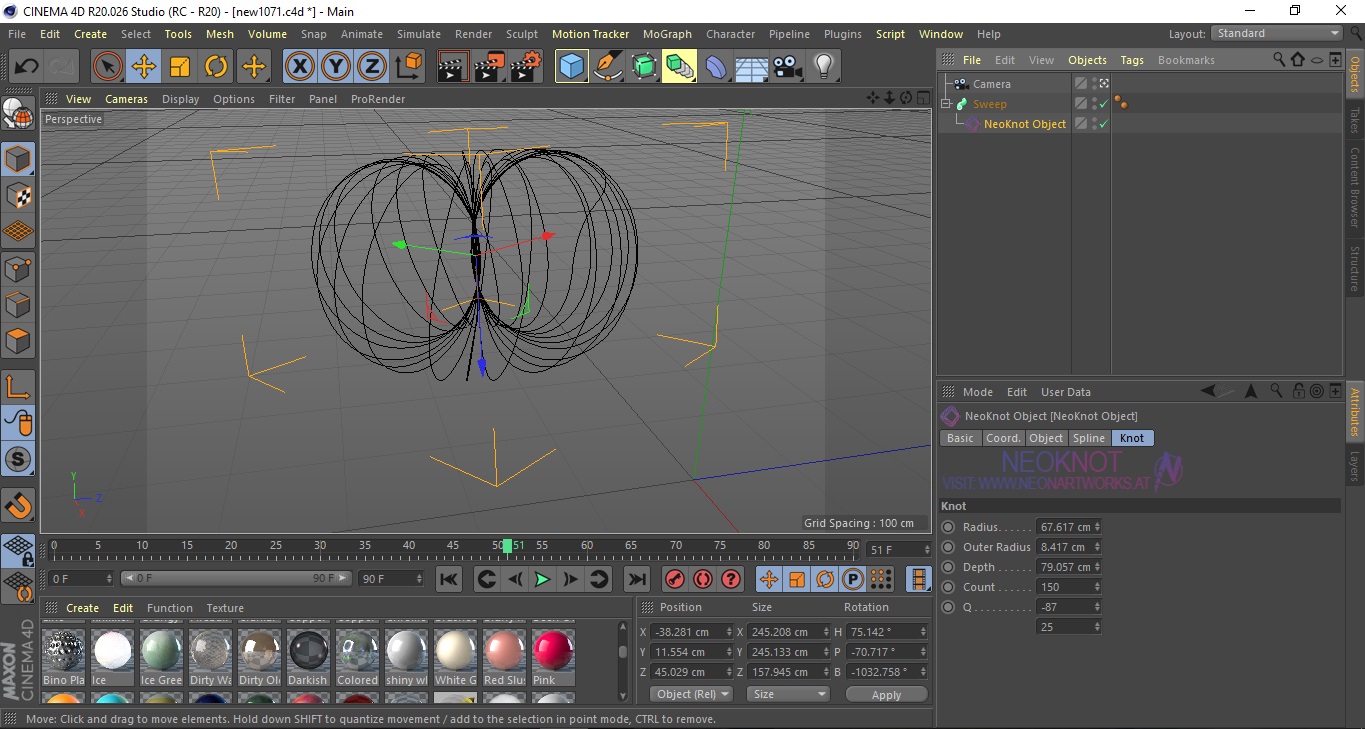1365x729 pixels.
Task: Activate the Move tool
Action: (x=144, y=67)
